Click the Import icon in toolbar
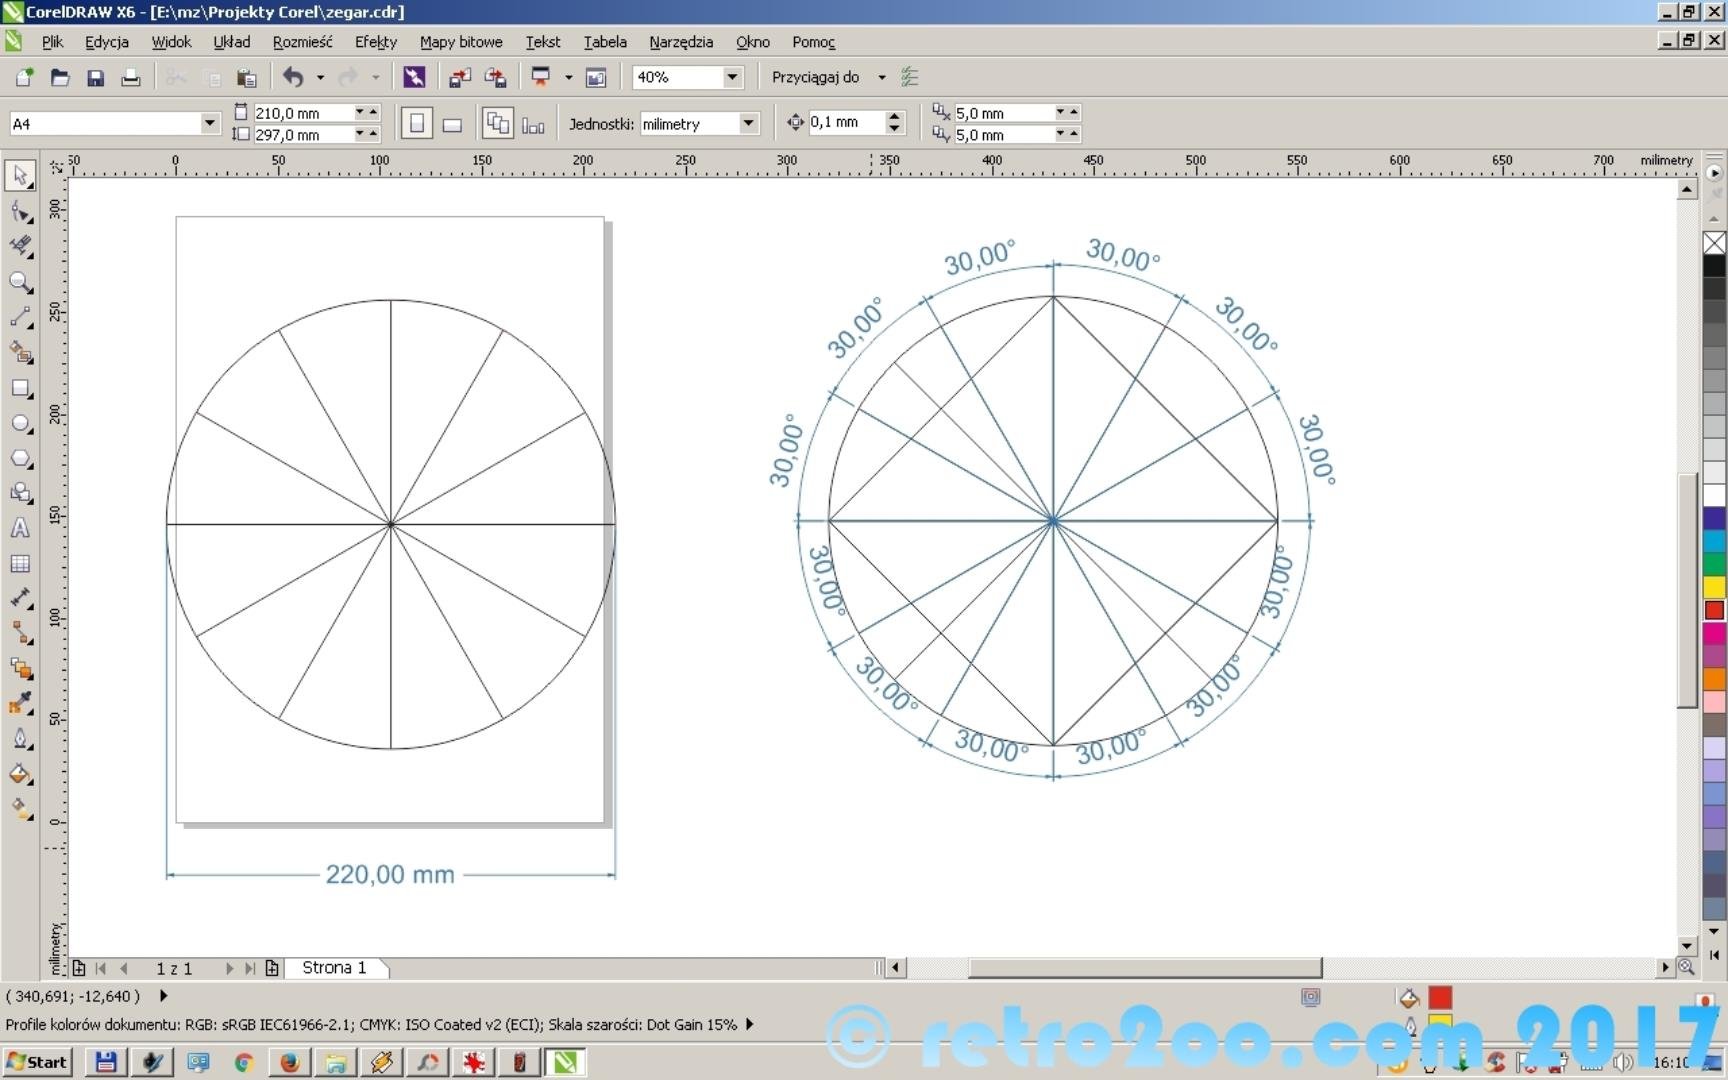1728x1080 pixels. point(460,77)
